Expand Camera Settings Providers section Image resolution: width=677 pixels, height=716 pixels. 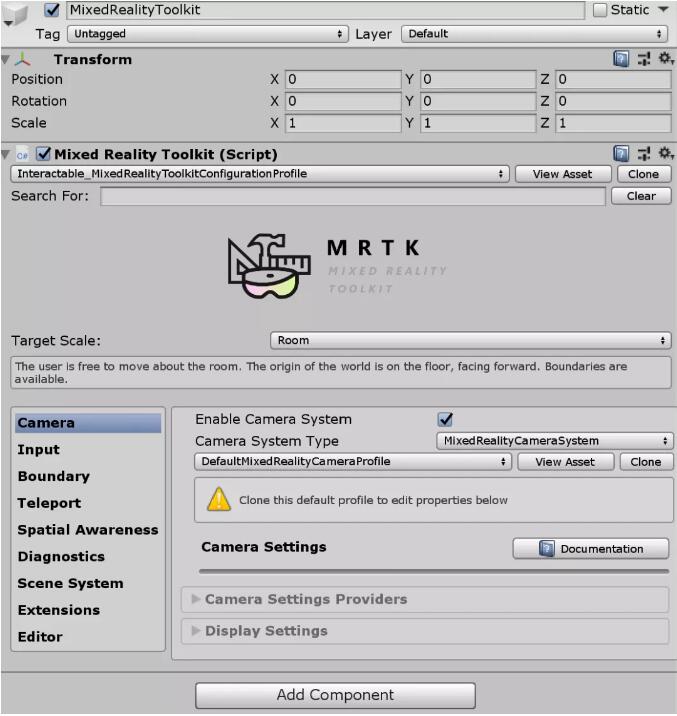pyautogui.click(x=425, y=599)
